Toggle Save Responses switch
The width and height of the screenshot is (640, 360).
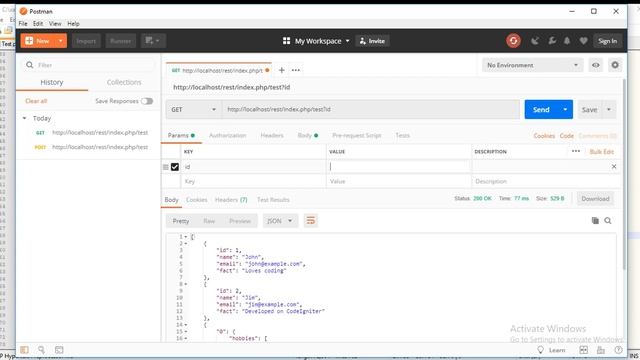point(147,101)
